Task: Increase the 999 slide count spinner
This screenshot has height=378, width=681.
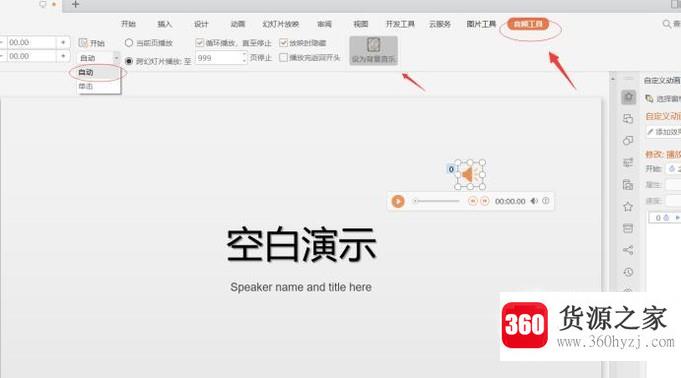Action: (x=244, y=54)
